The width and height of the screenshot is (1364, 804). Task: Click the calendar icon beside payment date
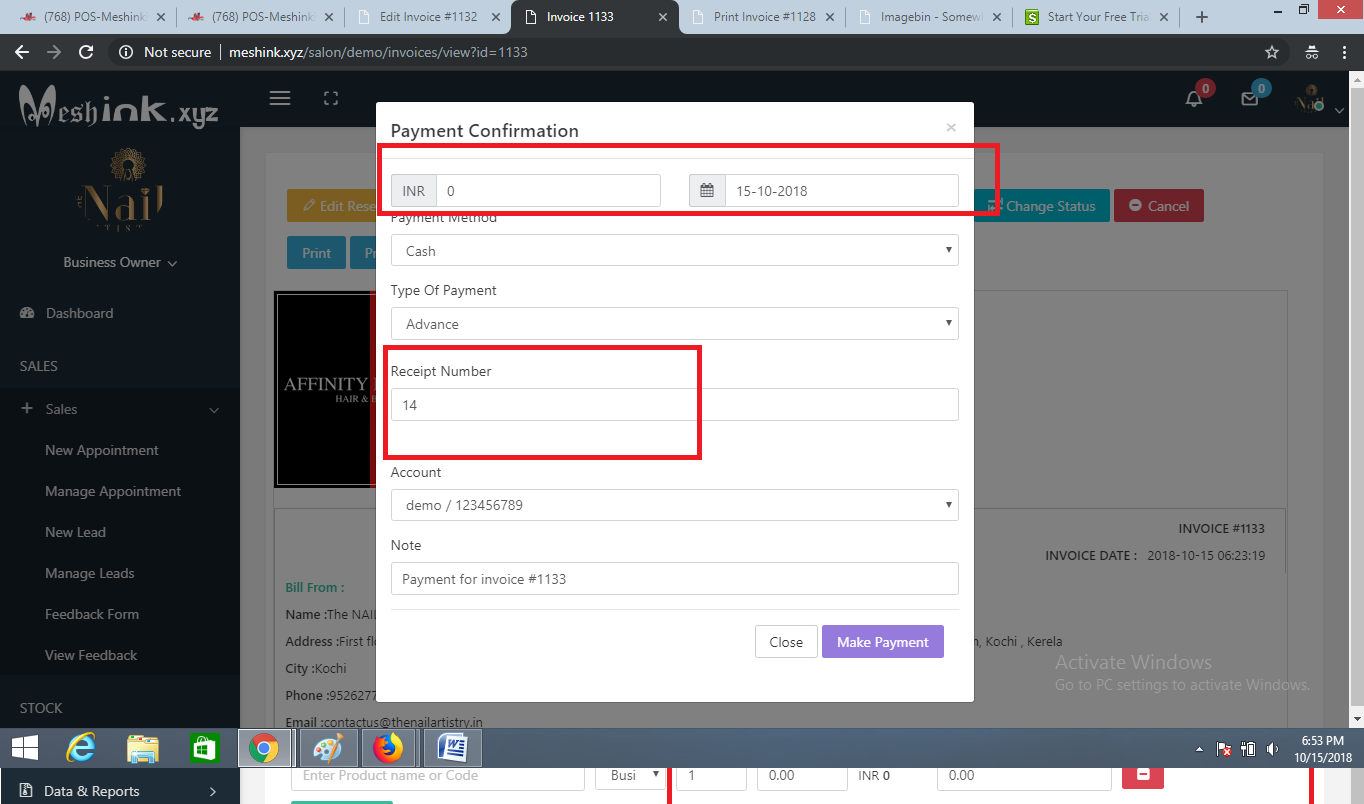707,191
